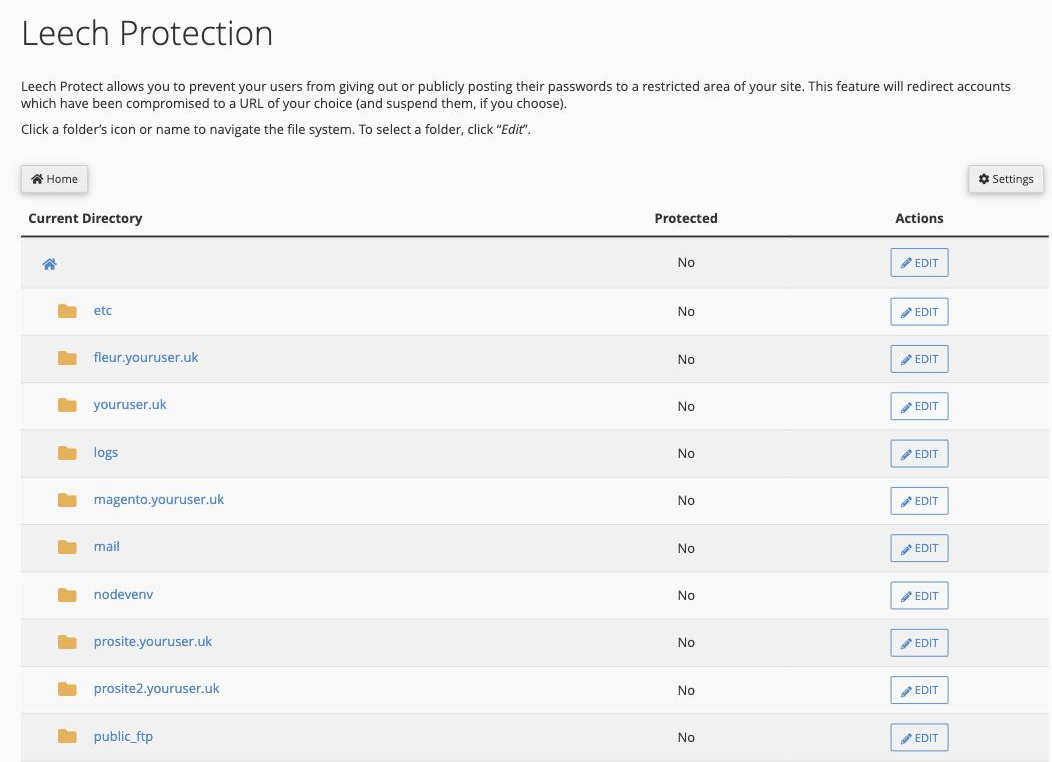
Task: Open the prosite2.youruser.uk name link
Action: coord(156,689)
